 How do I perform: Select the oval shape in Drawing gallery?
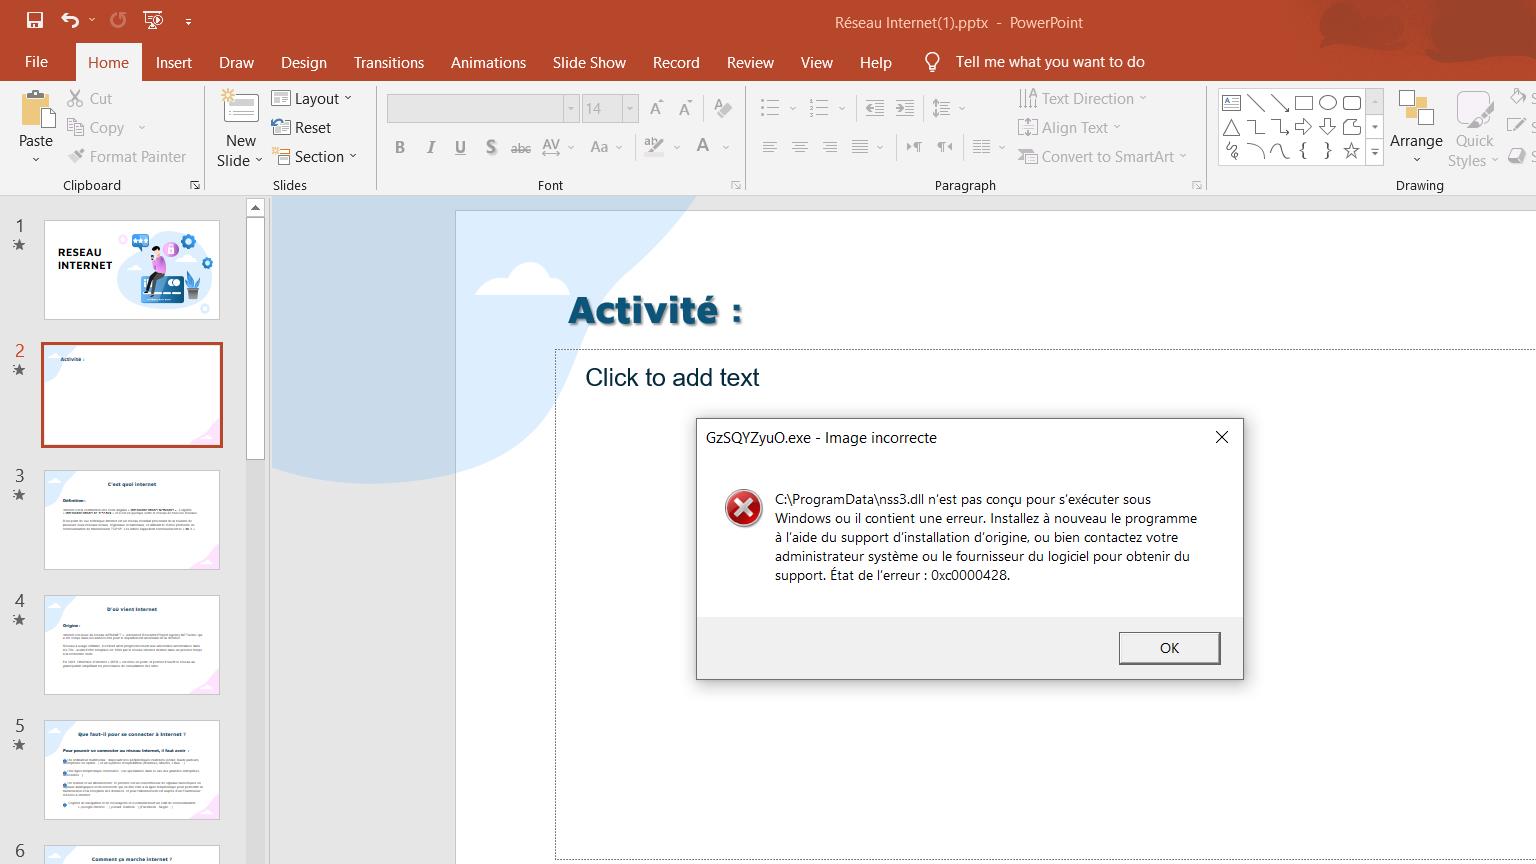pos(1328,103)
